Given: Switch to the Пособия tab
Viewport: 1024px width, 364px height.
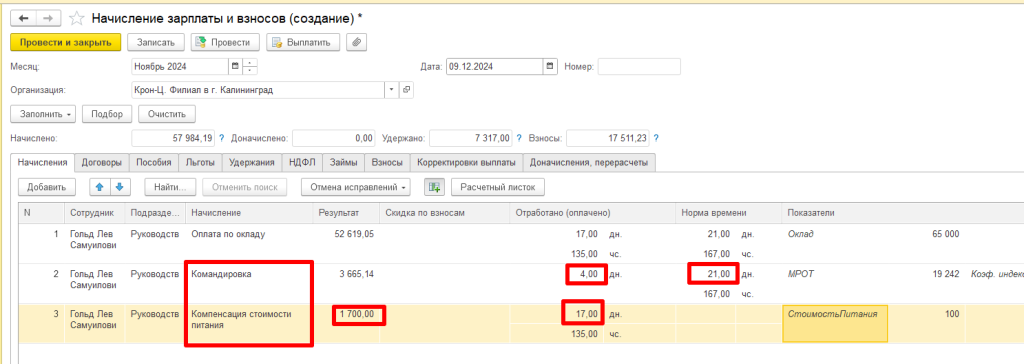Looking at the screenshot, I should (153, 163).
